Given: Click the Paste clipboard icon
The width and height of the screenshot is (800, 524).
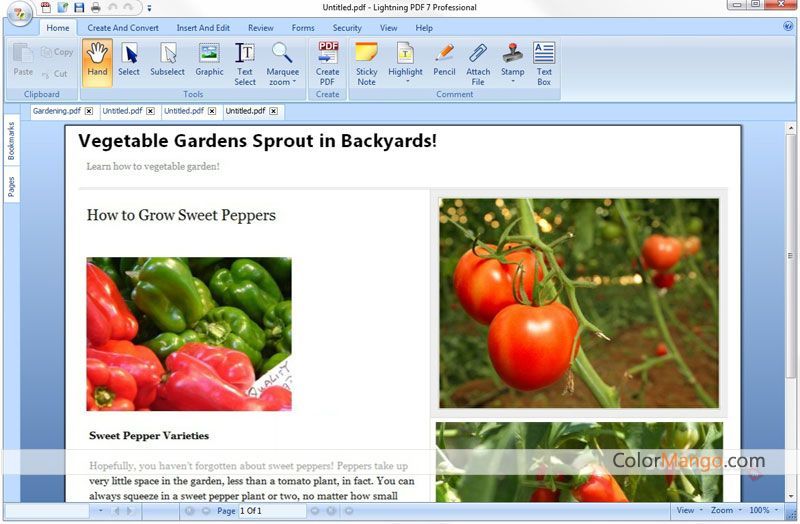Looking at the screenshot, I should point(23,60).
